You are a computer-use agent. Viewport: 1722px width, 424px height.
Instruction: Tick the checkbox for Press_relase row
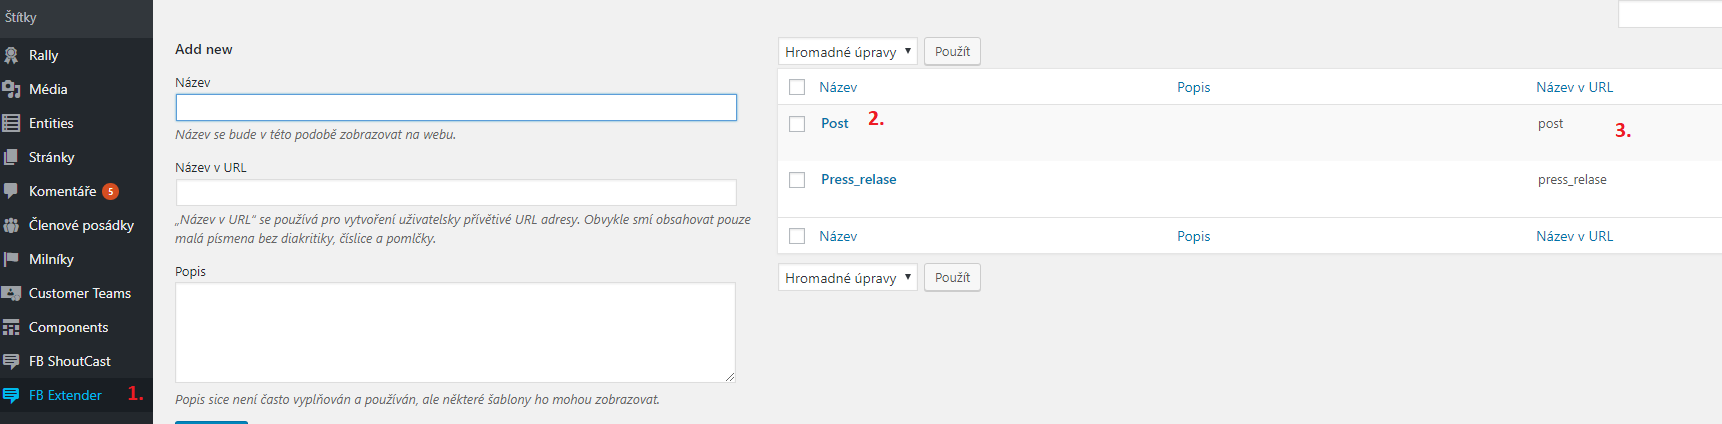797,180
